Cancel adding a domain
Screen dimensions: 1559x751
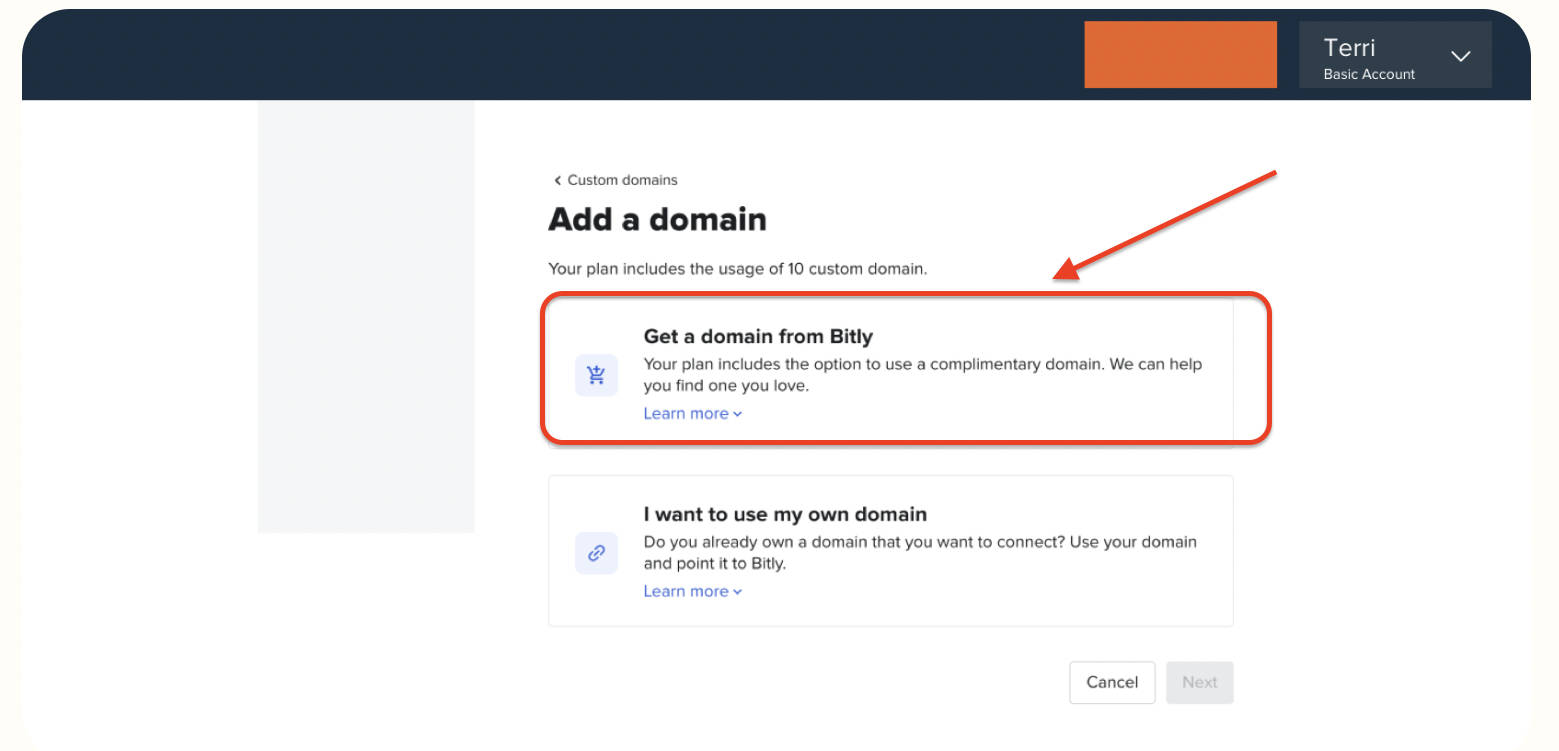(1112, 682)
